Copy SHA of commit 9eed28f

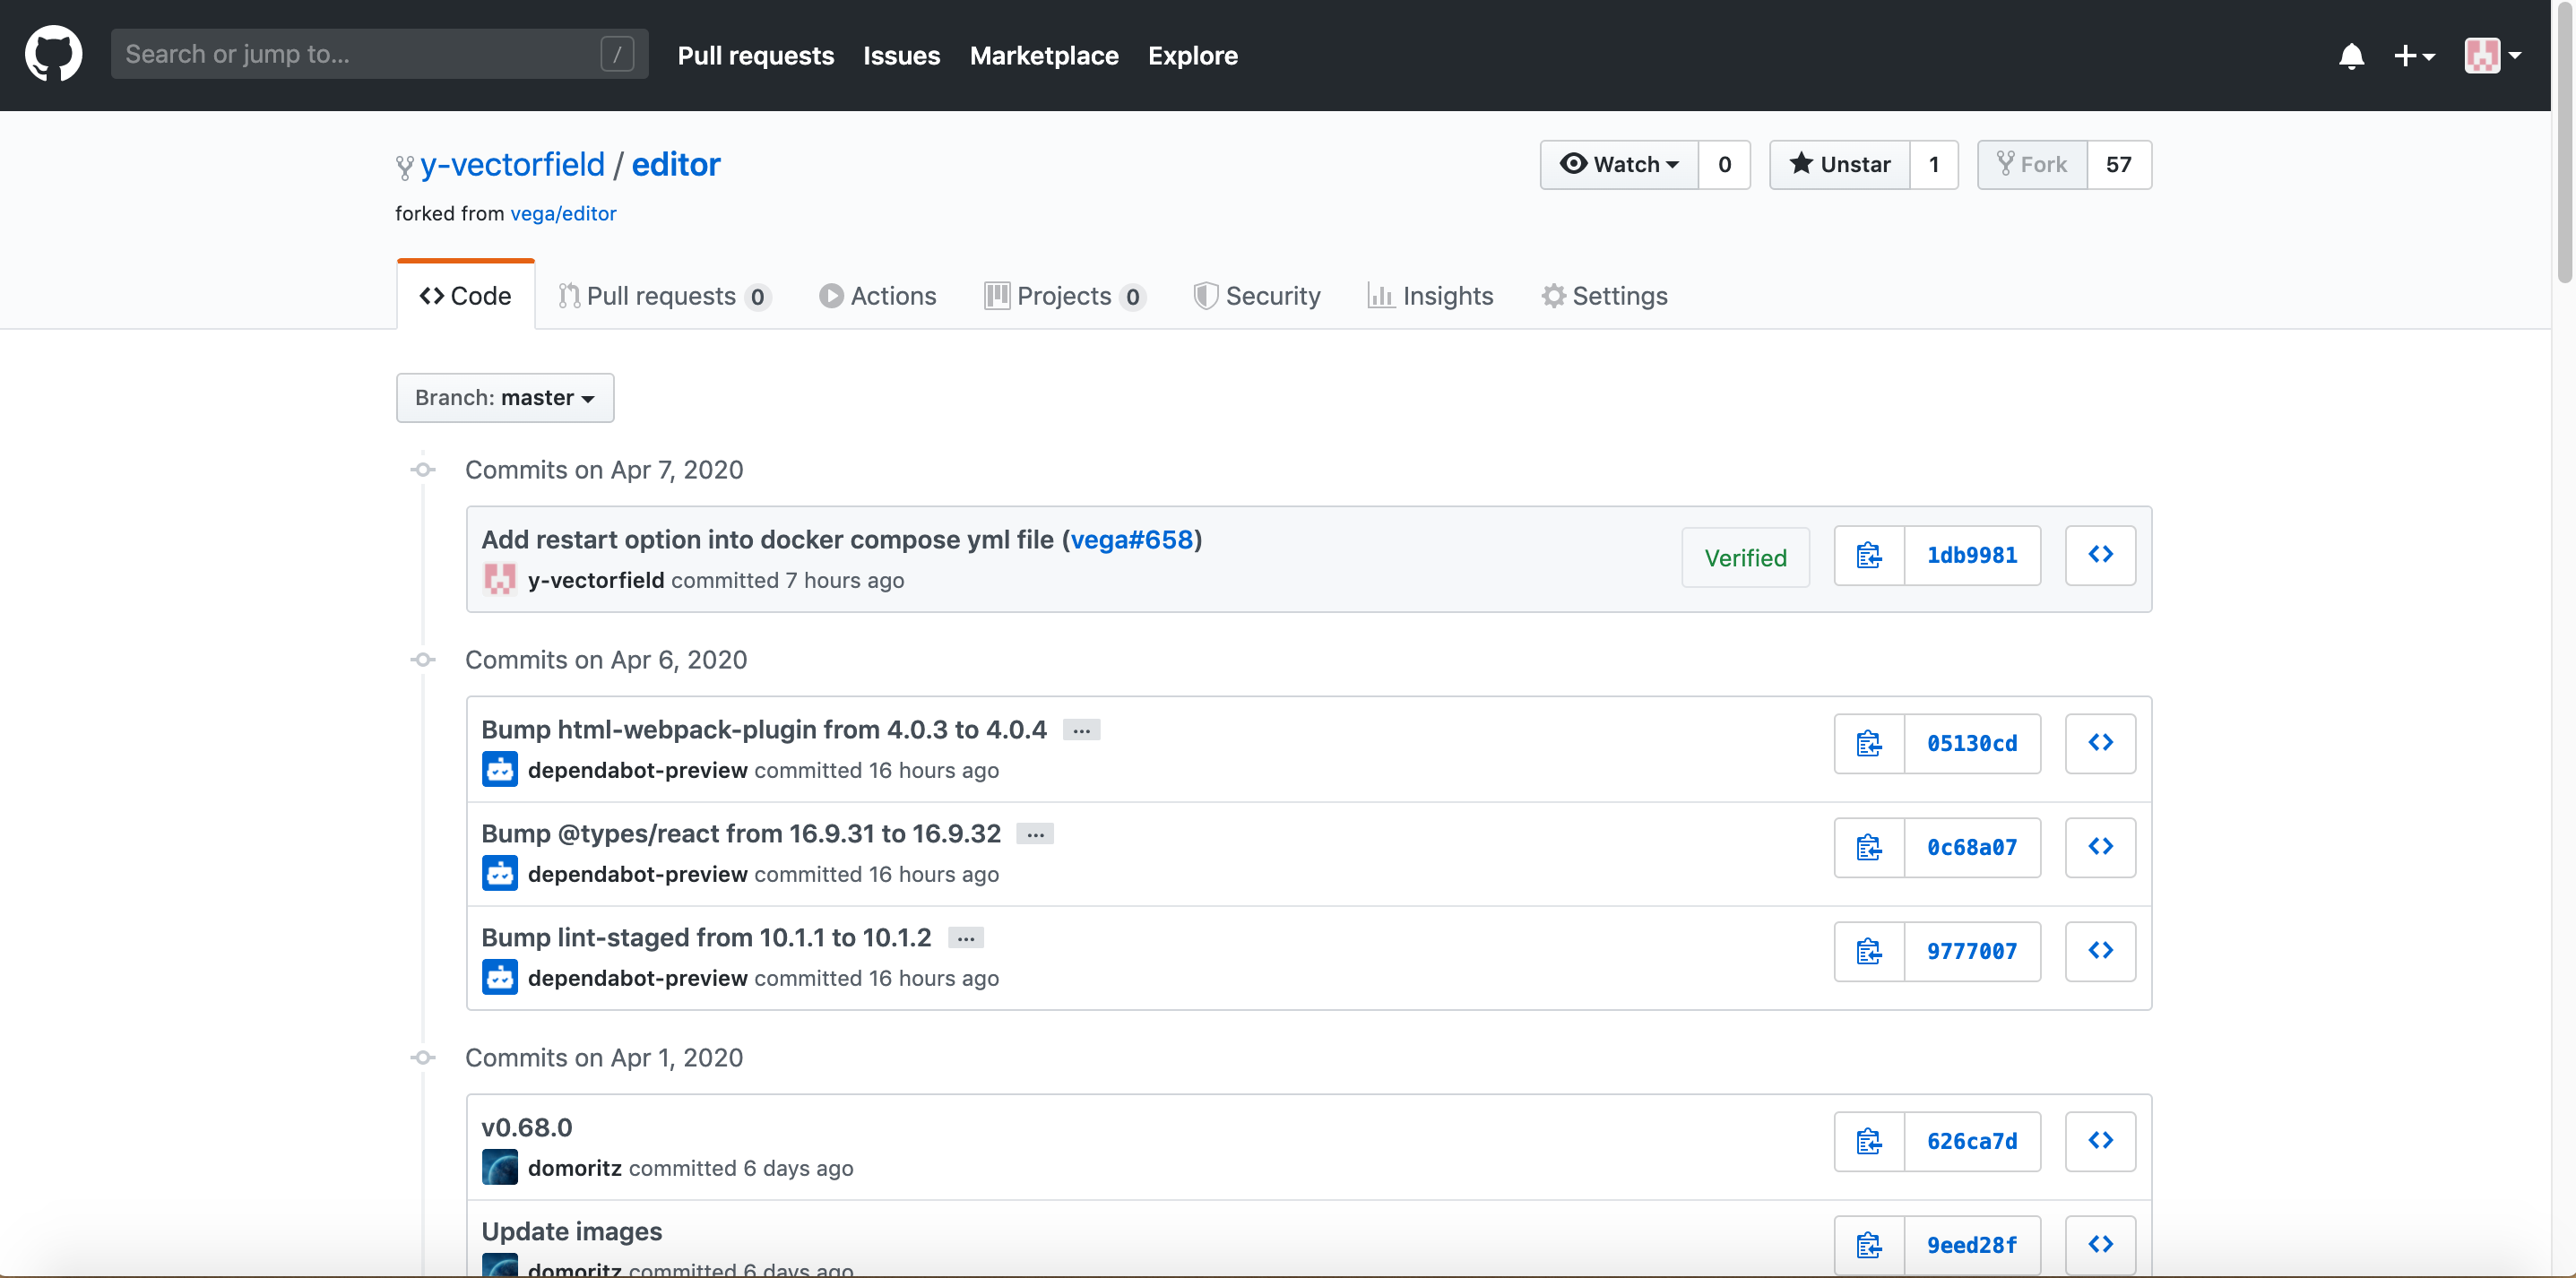click(1869, 1245)
